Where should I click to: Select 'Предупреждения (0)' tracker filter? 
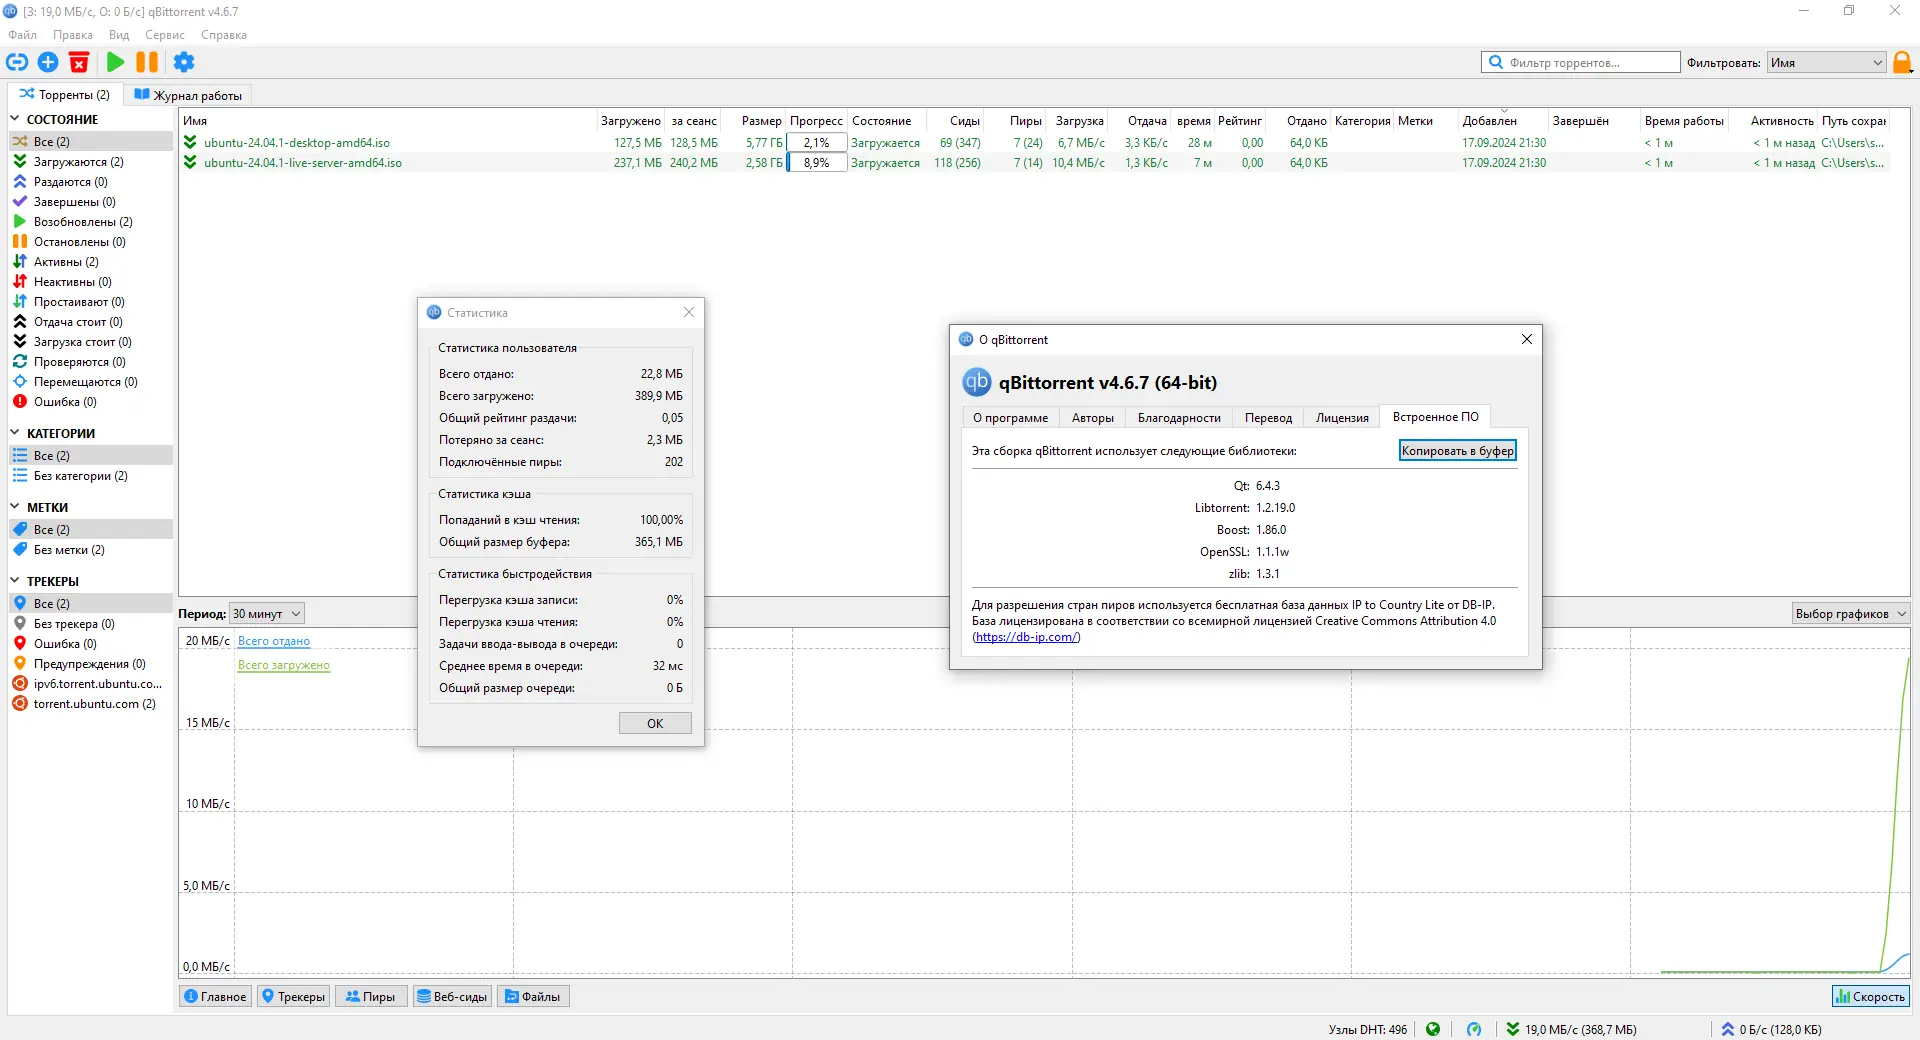click(x=91, y=664)
